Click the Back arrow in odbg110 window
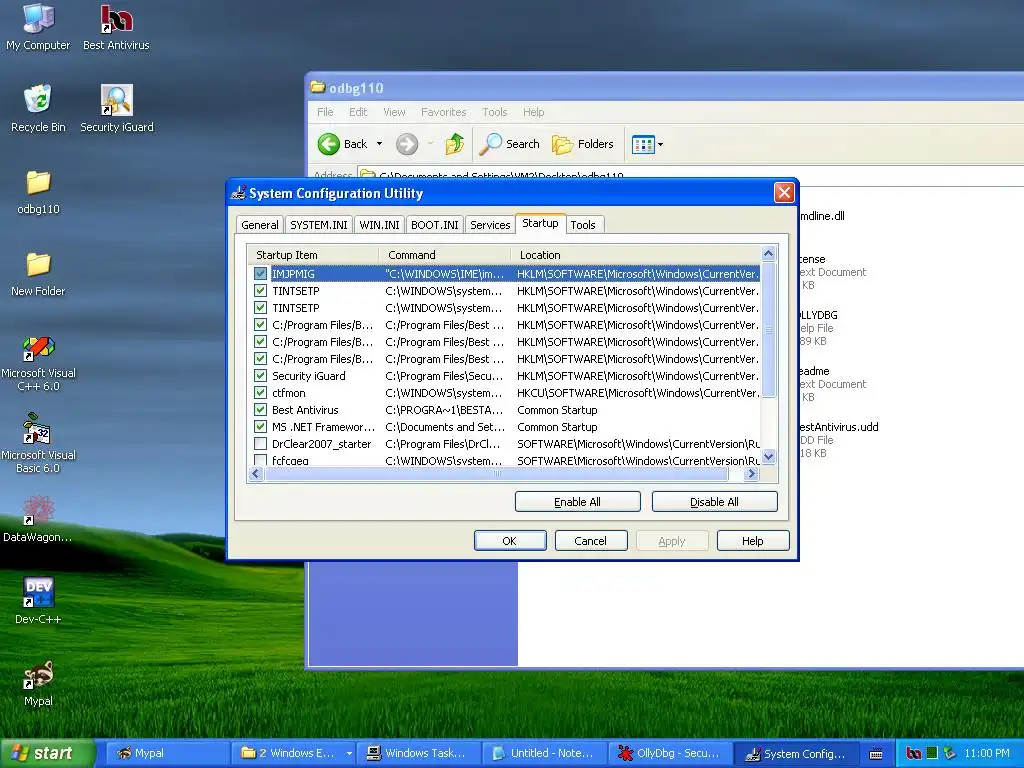The height and width of the screenshot is (768, 1024). click(x=328, y=144)
